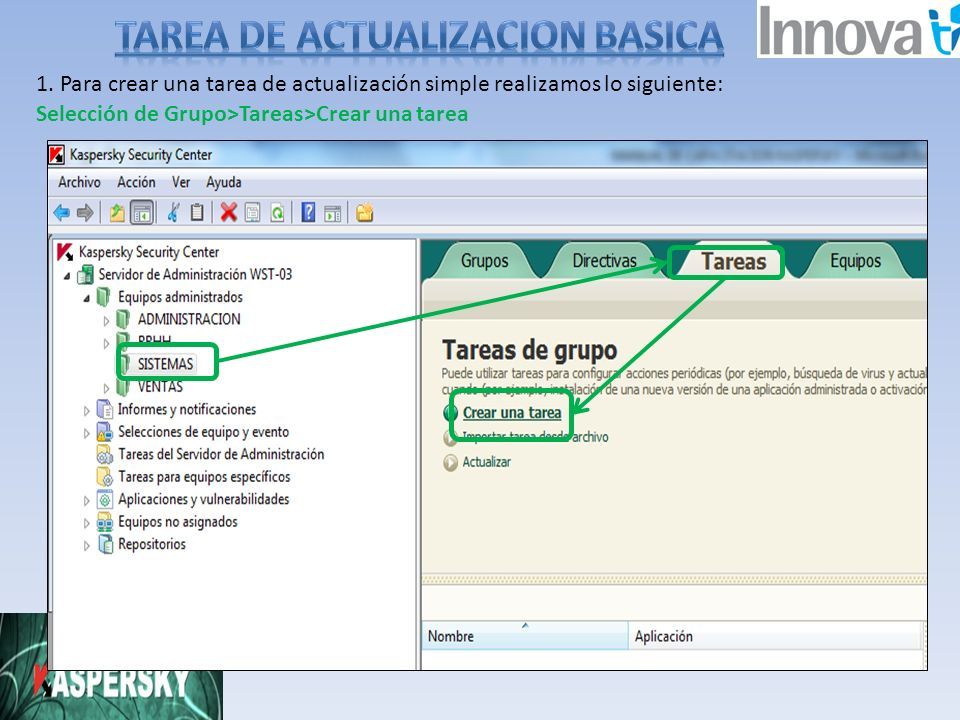The height and width of the screenshot is (720, 960).
Task: Click the Selecciones de equipo y evento icon
Action: point(105,432)
